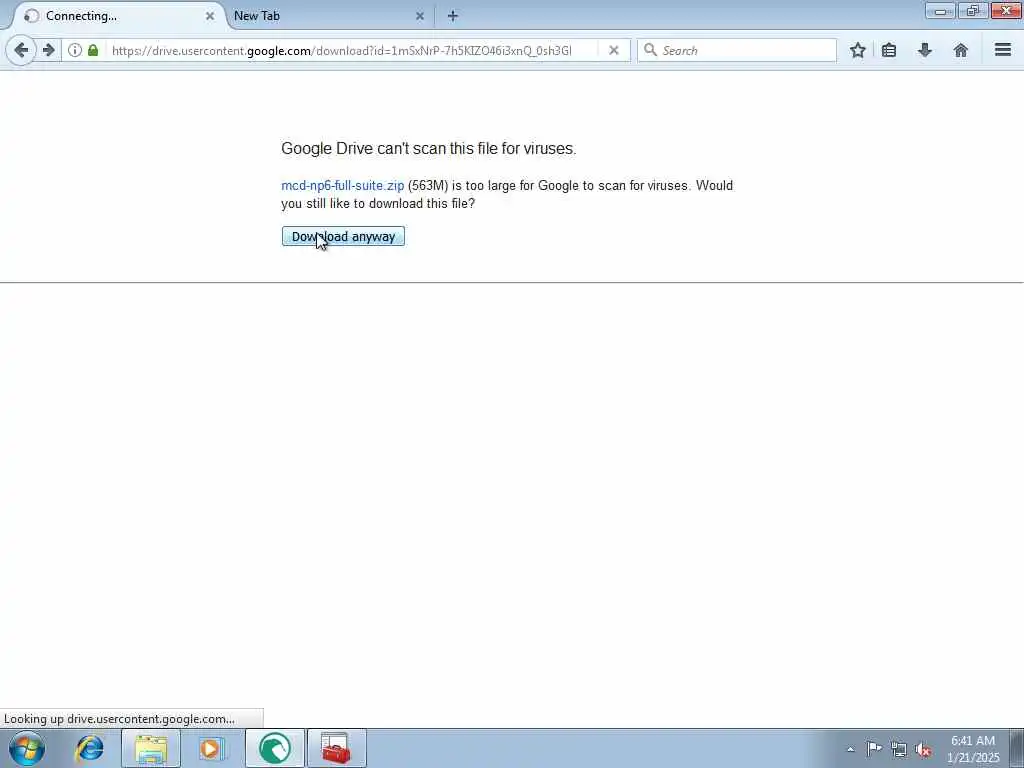
Task: Close the New Tab tab
Action: point(420,16)
